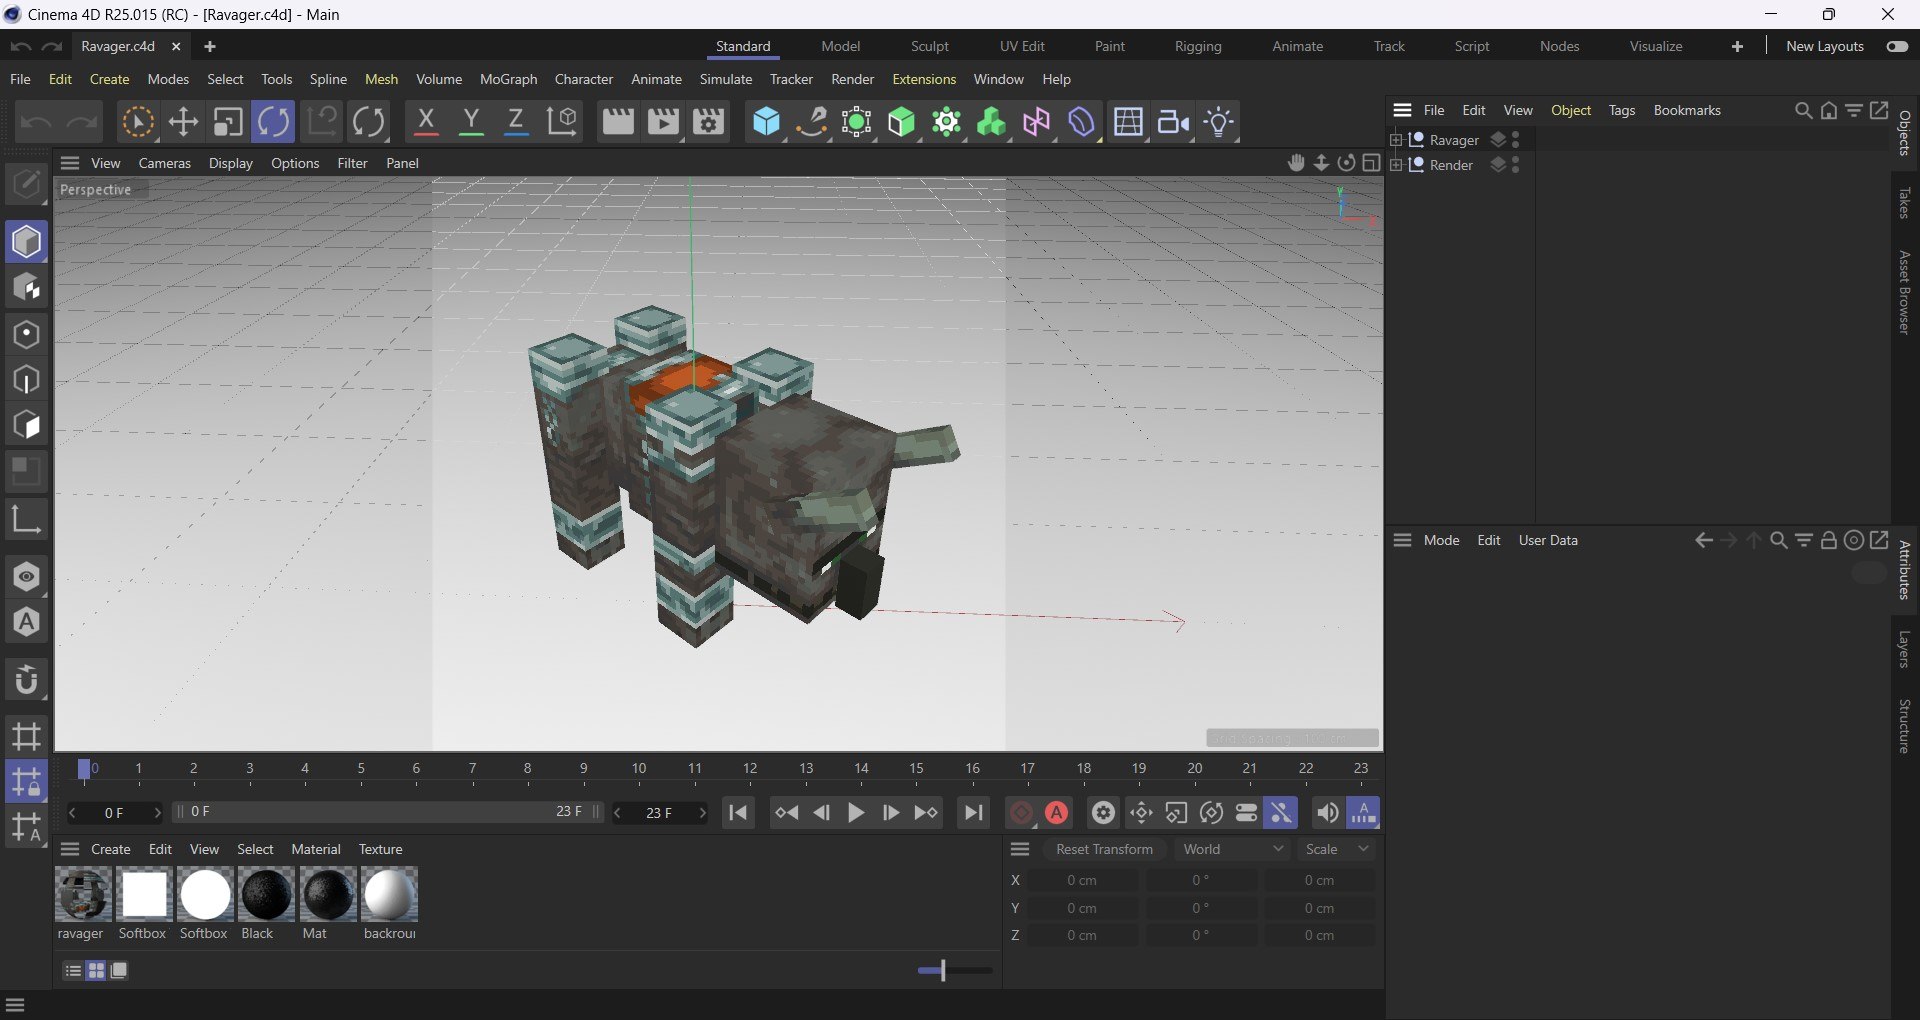Expand the Render object tree
The height and width of the screenshot is (1020, 1920).
(1396, 165)
